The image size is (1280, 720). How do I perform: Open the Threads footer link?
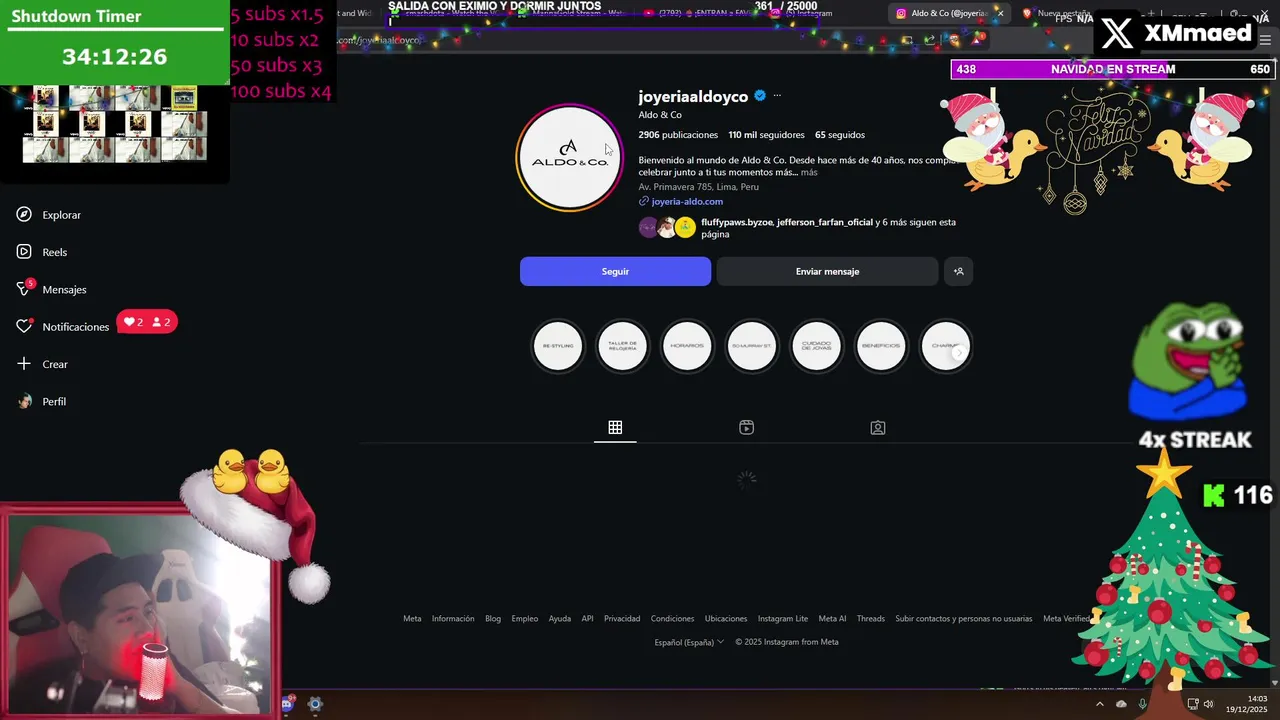click(871, 618)
